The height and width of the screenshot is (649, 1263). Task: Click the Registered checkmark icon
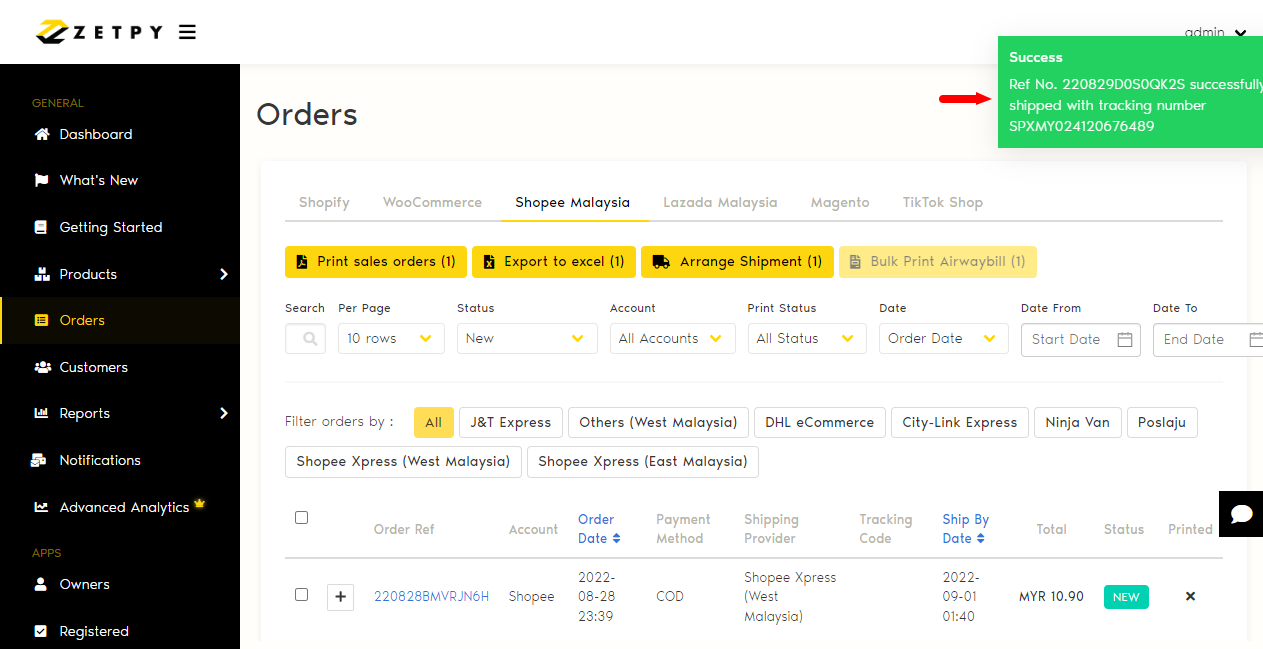pyautogui.click(x=41, y=631)
